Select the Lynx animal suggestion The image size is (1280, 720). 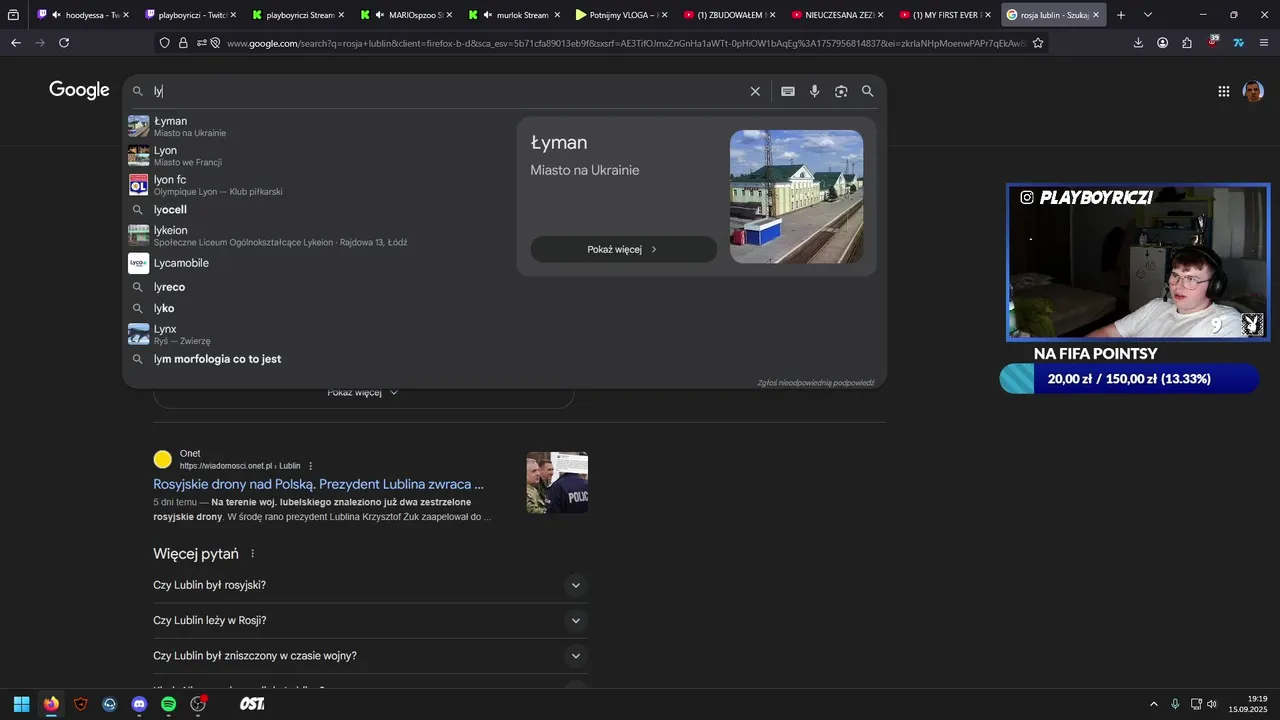[x=315, y=334]
